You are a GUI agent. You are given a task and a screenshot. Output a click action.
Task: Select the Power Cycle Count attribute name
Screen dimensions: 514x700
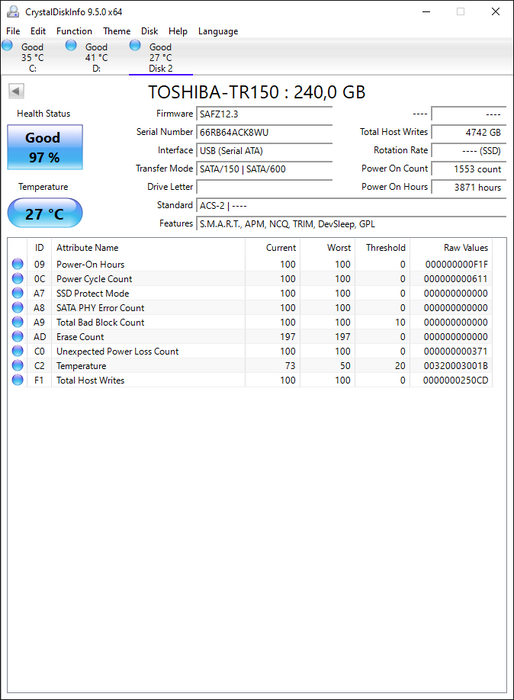click(x=94, y=279)
